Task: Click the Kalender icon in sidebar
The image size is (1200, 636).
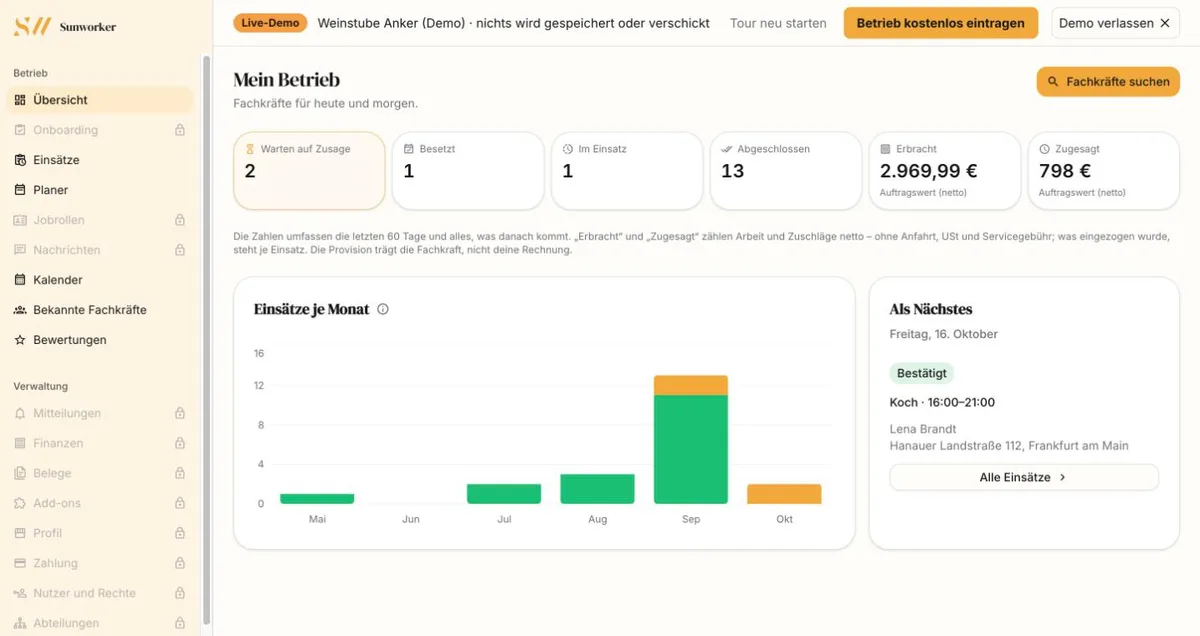Action: [20, 280]
